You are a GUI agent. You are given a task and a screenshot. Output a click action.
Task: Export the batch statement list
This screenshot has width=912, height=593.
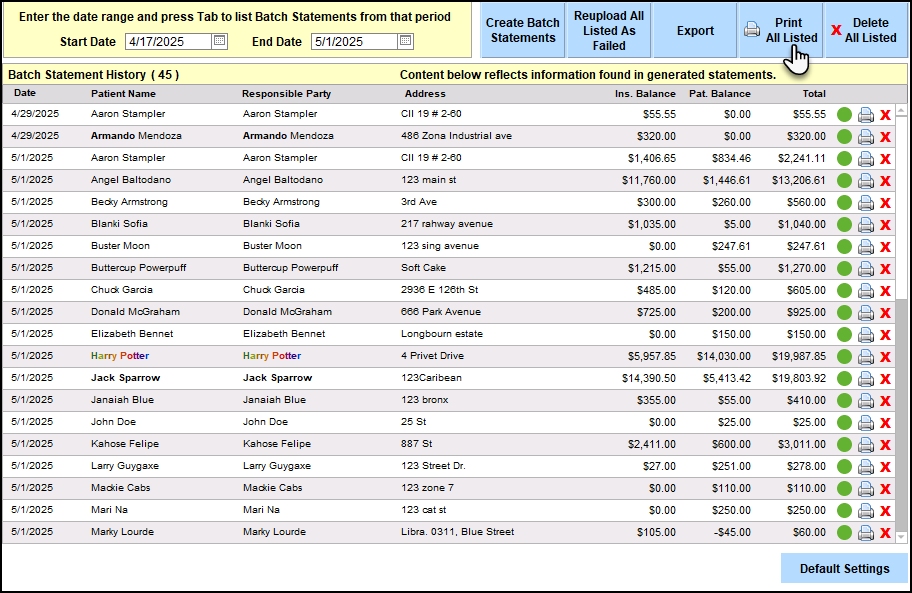pyautogui.click(x=695, y=30)
